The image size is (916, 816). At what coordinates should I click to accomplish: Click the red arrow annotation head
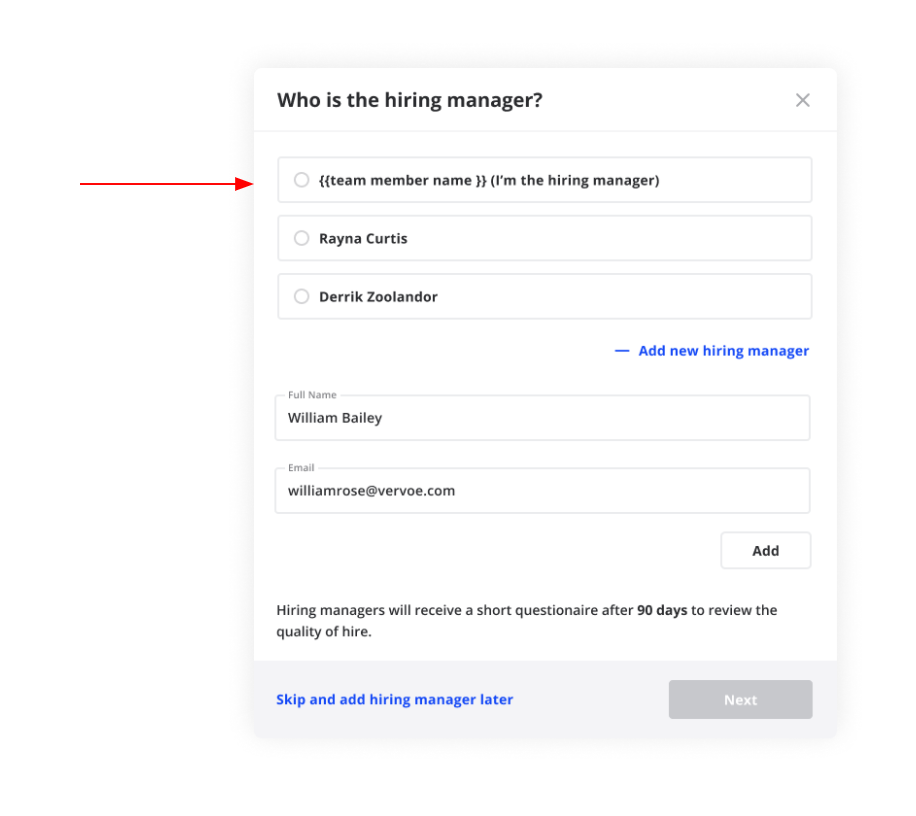pyautogui.click(x=244, y=184)
